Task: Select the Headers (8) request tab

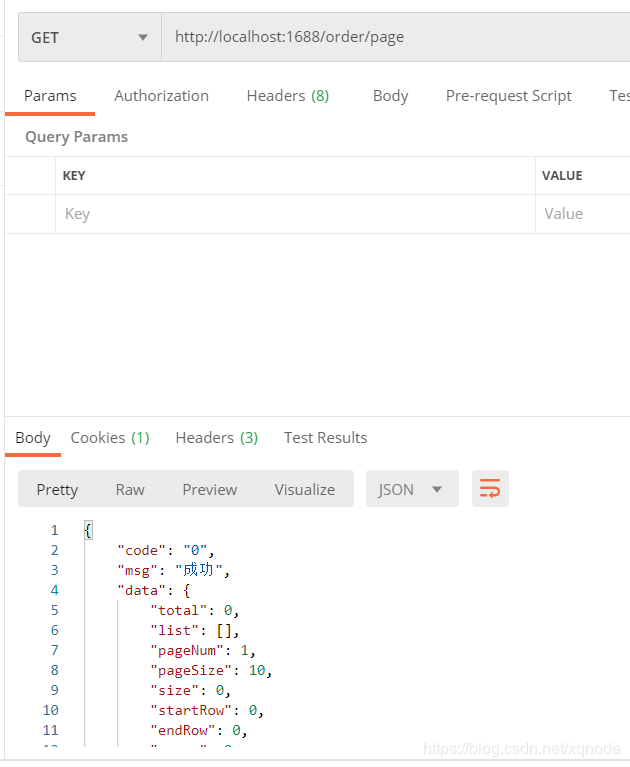Action: [287, 96]
